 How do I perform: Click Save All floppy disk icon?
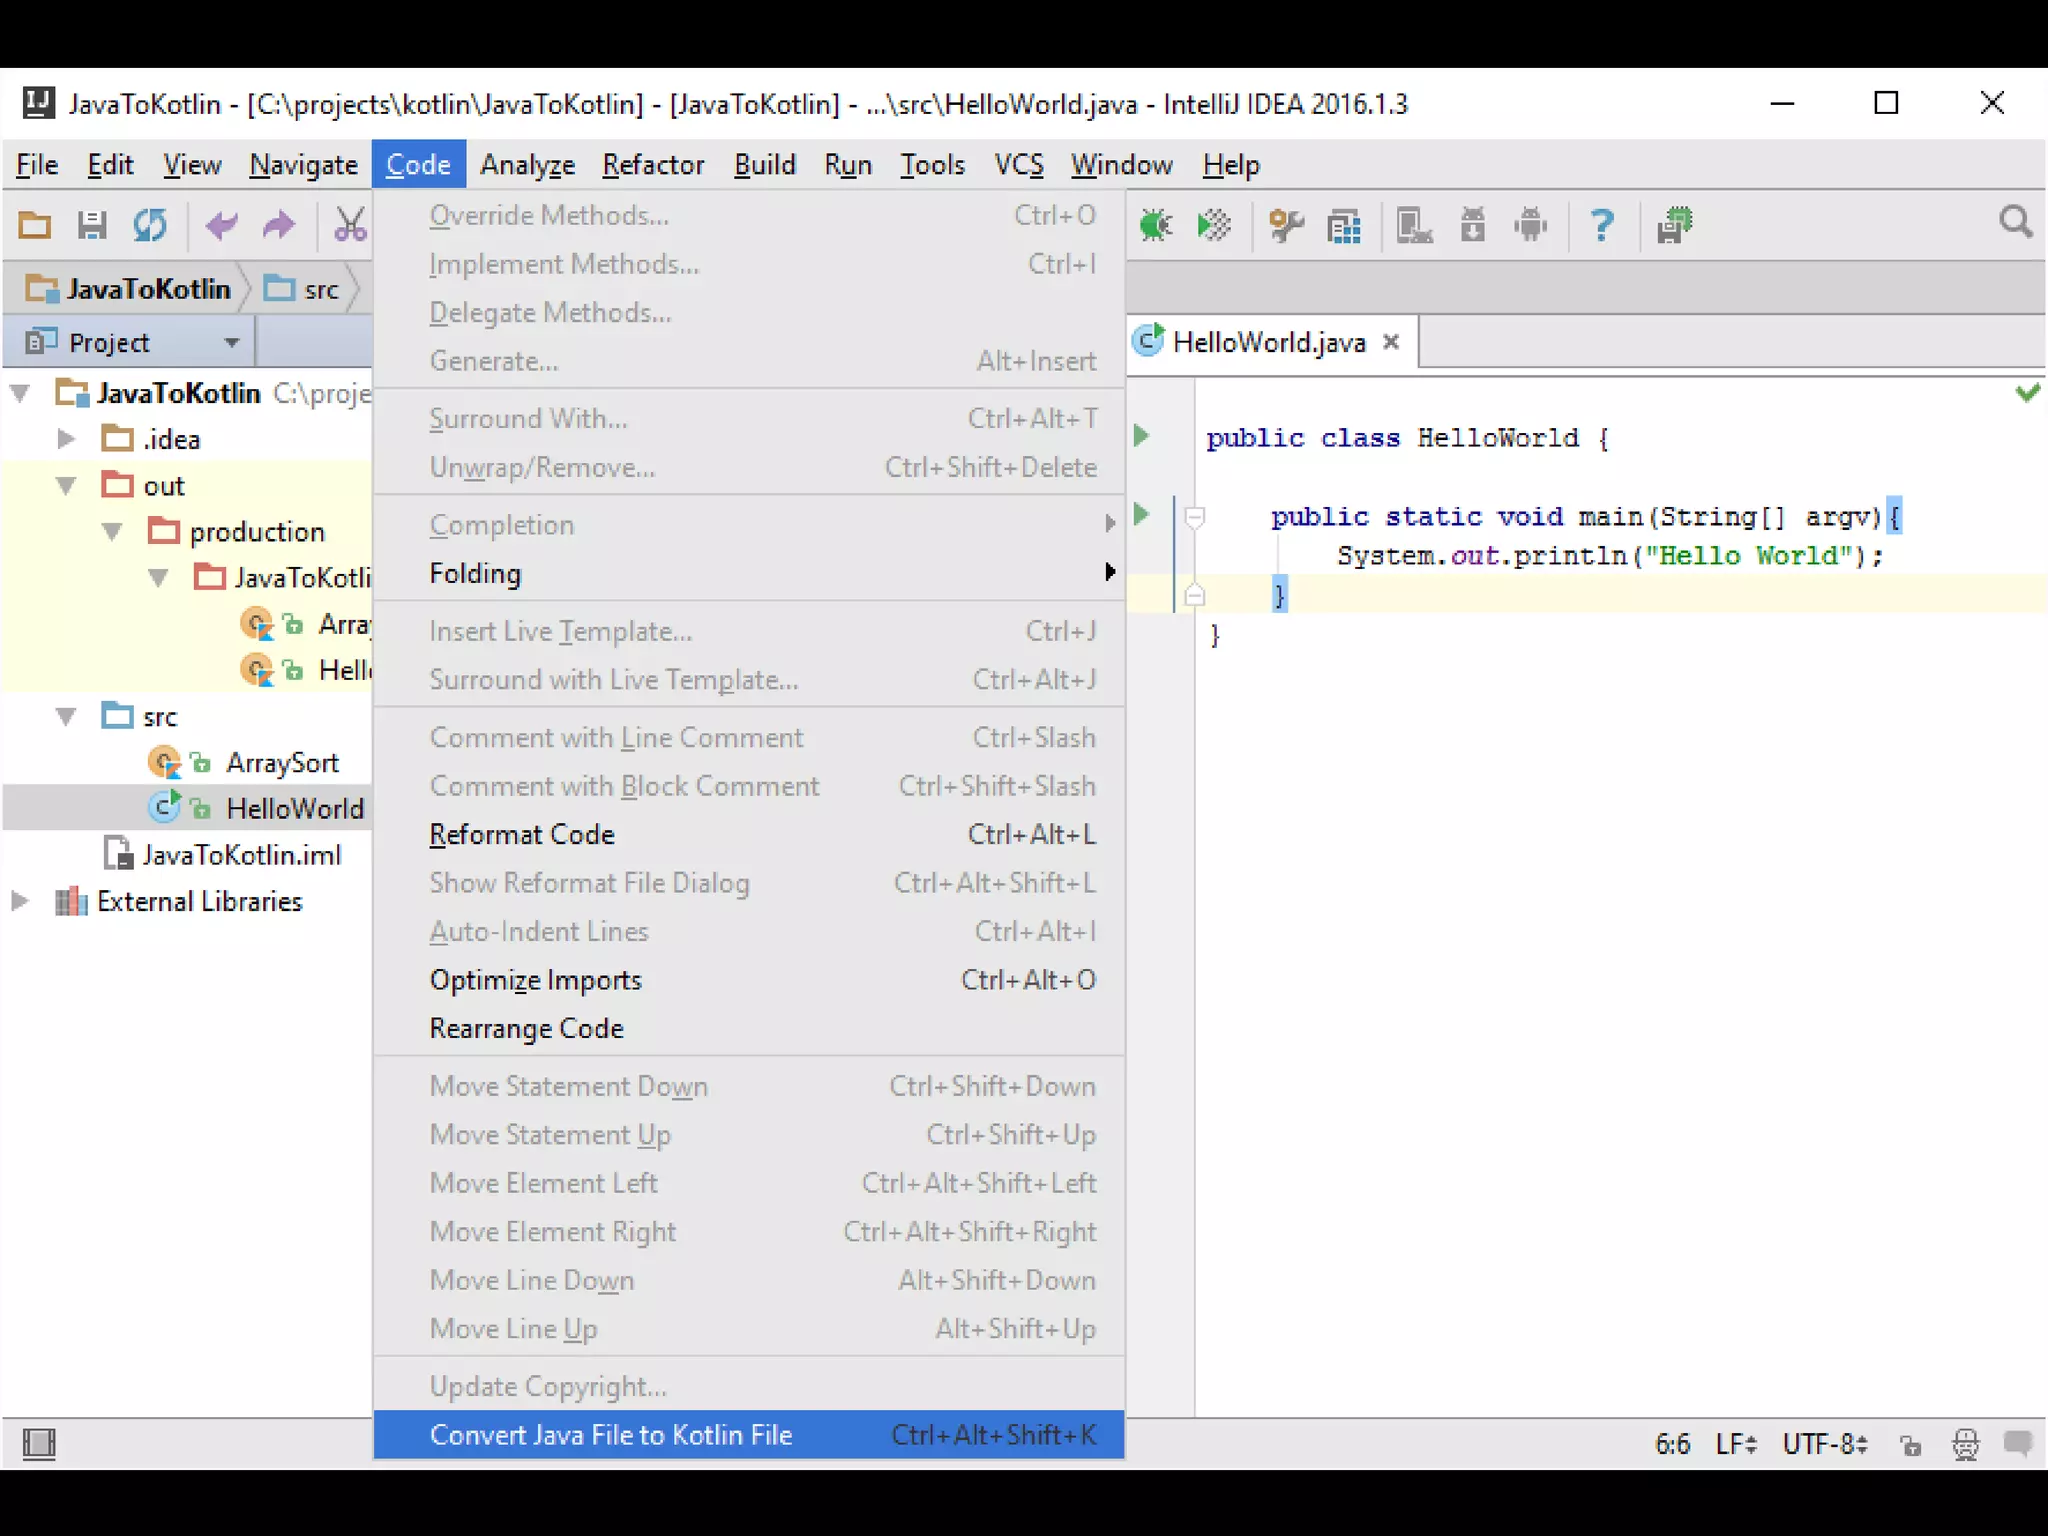92,225
